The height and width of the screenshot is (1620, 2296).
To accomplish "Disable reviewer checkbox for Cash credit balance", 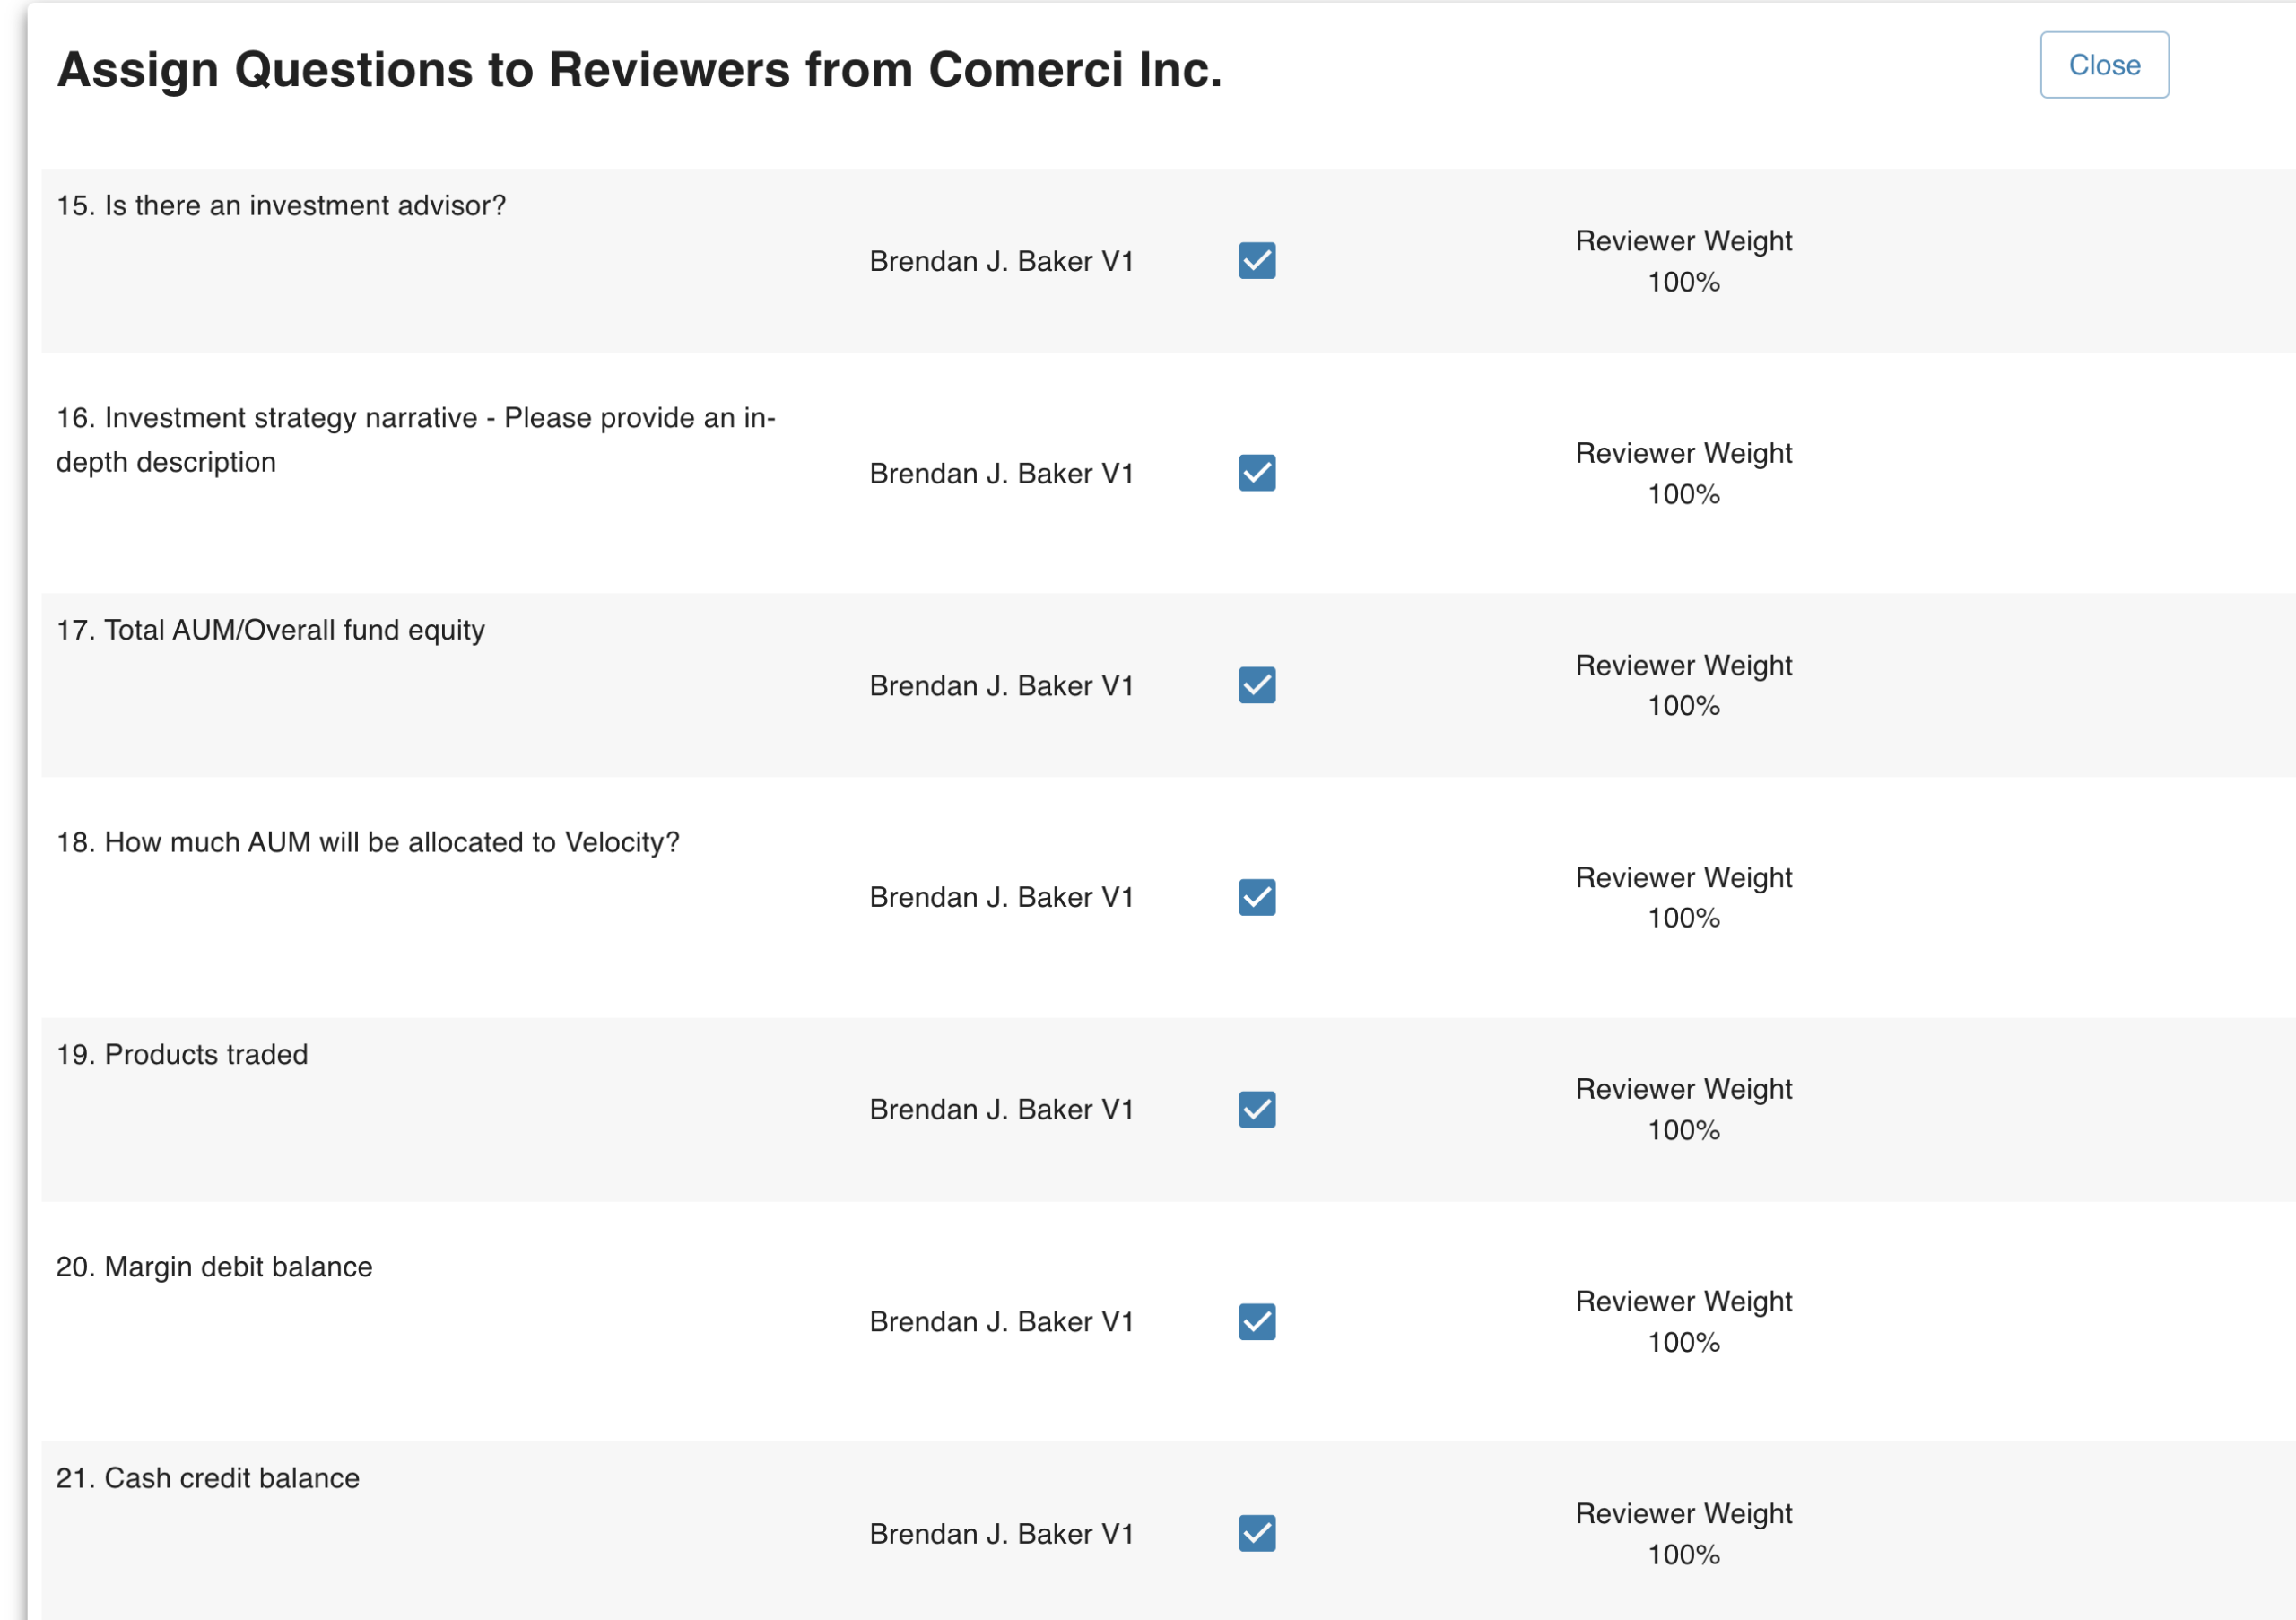I will (x=1256, y=1533).
